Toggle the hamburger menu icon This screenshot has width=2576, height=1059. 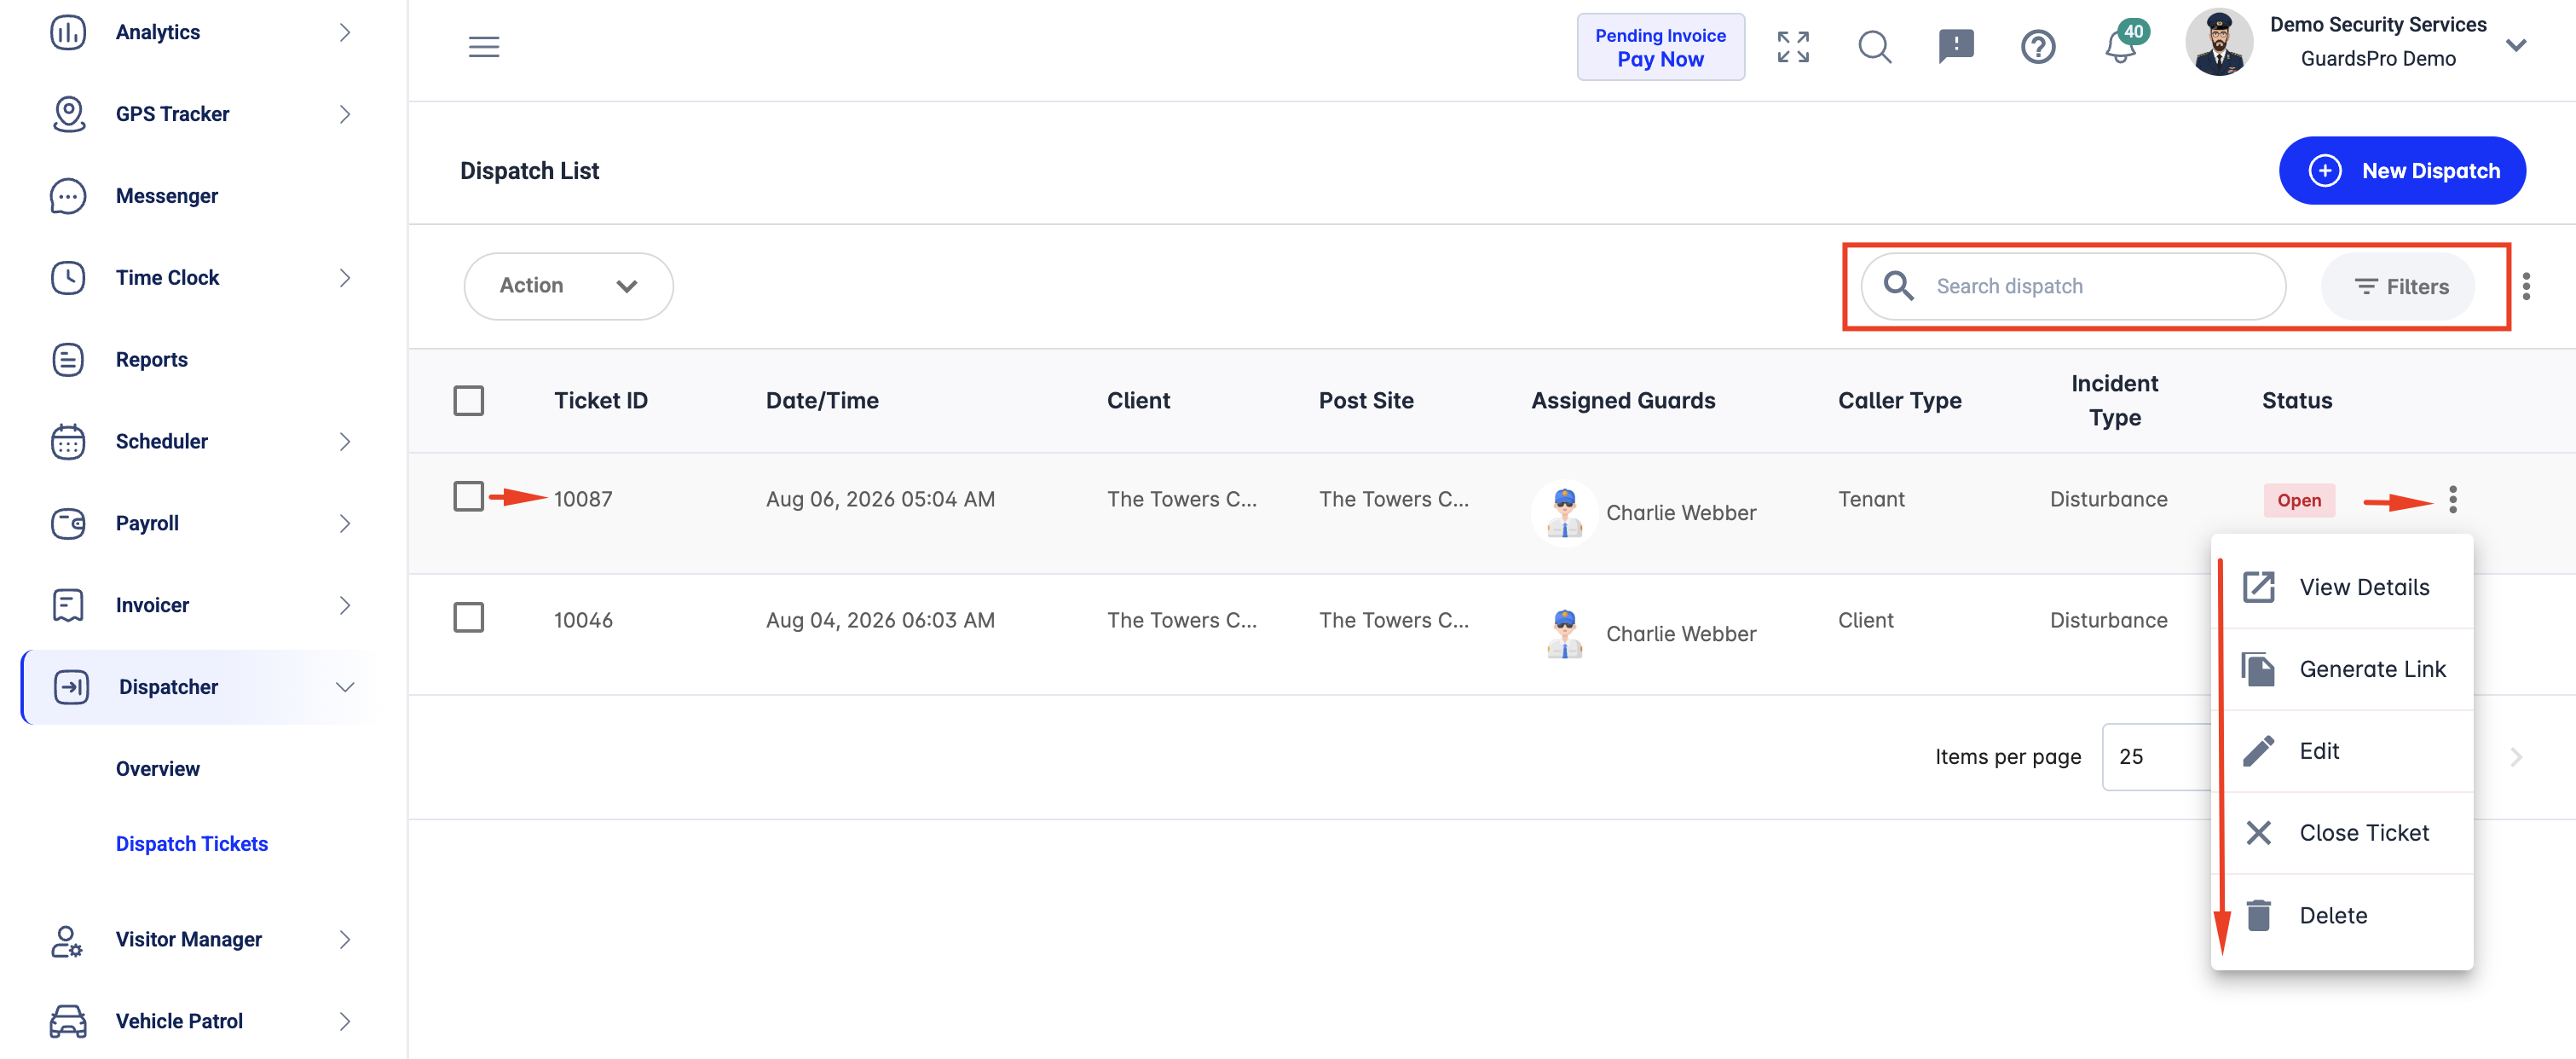tap(484, 47)
